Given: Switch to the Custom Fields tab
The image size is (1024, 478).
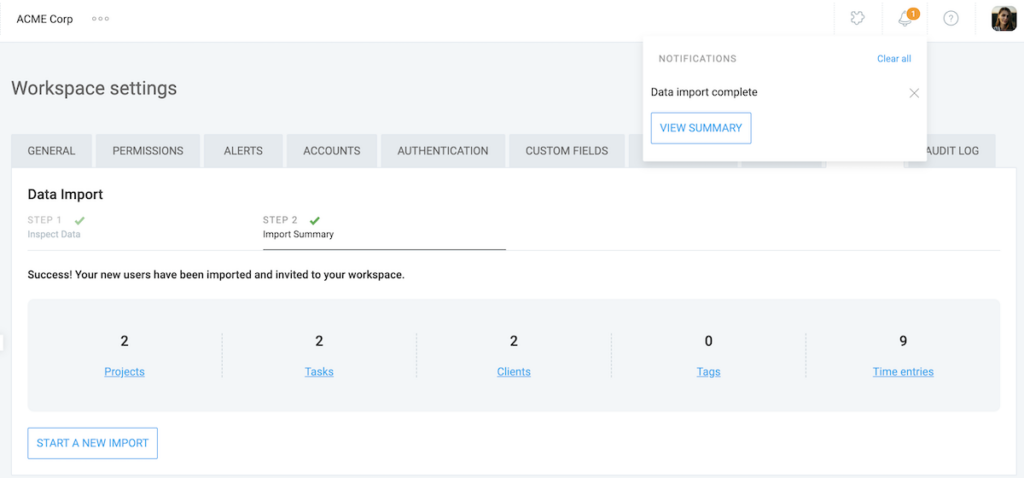Looking at the screenshot, I should [x=566, y=151].
